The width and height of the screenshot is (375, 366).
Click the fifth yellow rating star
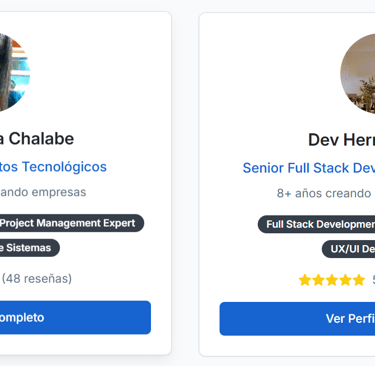[x=359, y=280]
